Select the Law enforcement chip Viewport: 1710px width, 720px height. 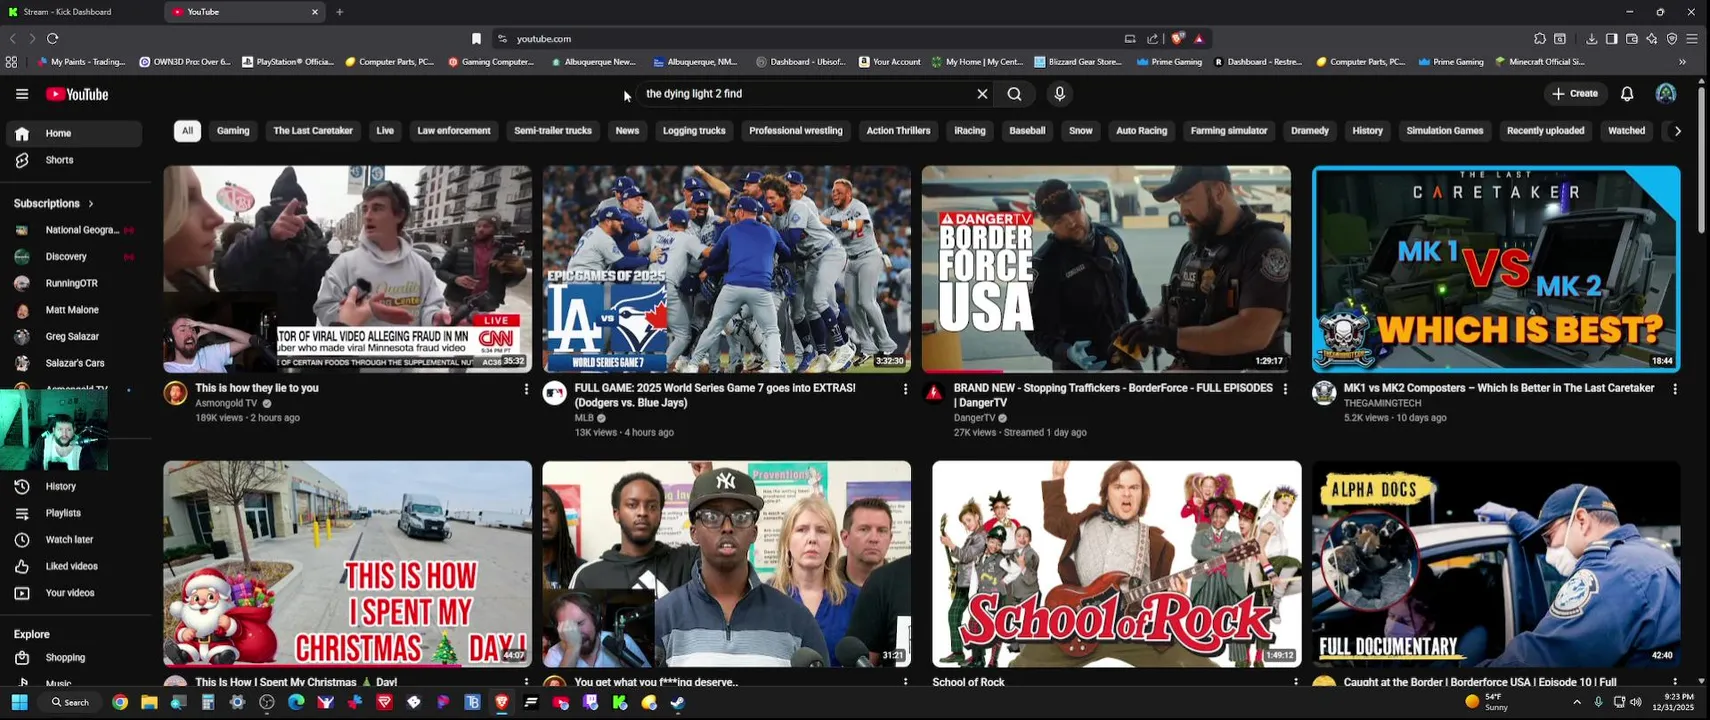pyautogui.click(x=454, y=131)
